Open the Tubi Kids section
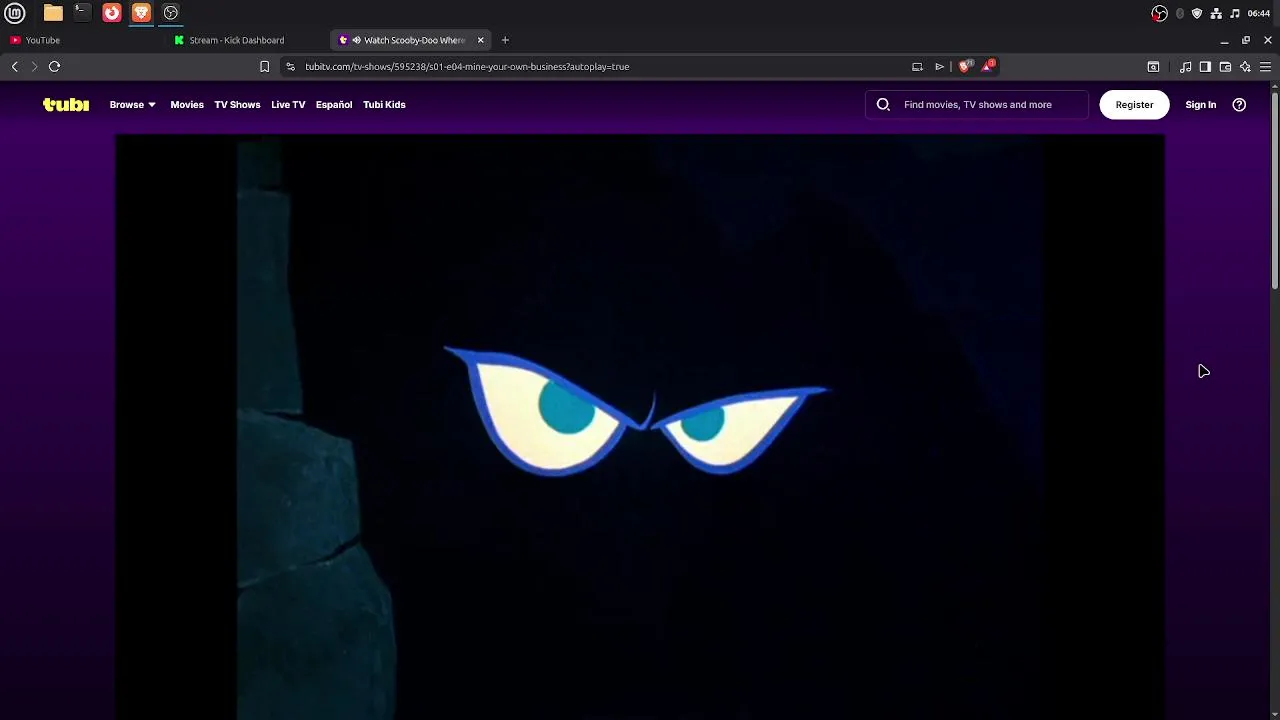Image resolution: width=1280 pixels, height=720 pixels. click(x=384, y=104)
